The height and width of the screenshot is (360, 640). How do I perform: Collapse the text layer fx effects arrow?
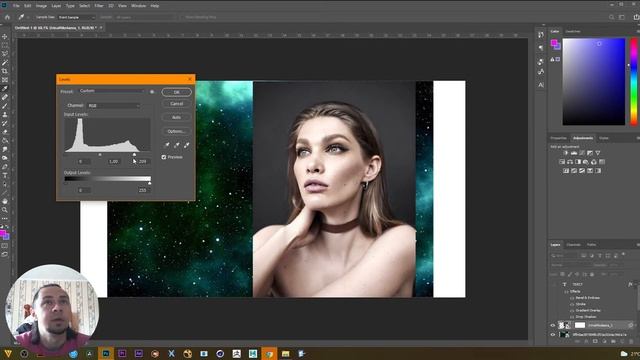[x=636, y=284]
